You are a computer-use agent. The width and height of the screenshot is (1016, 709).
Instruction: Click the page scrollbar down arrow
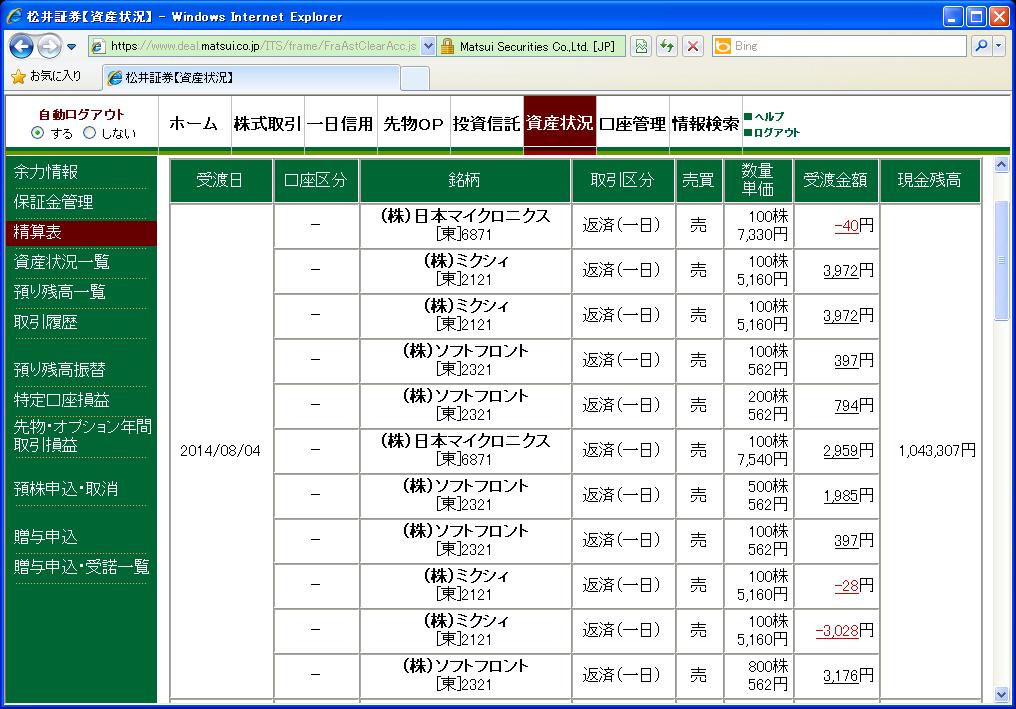click(1001, 695)
